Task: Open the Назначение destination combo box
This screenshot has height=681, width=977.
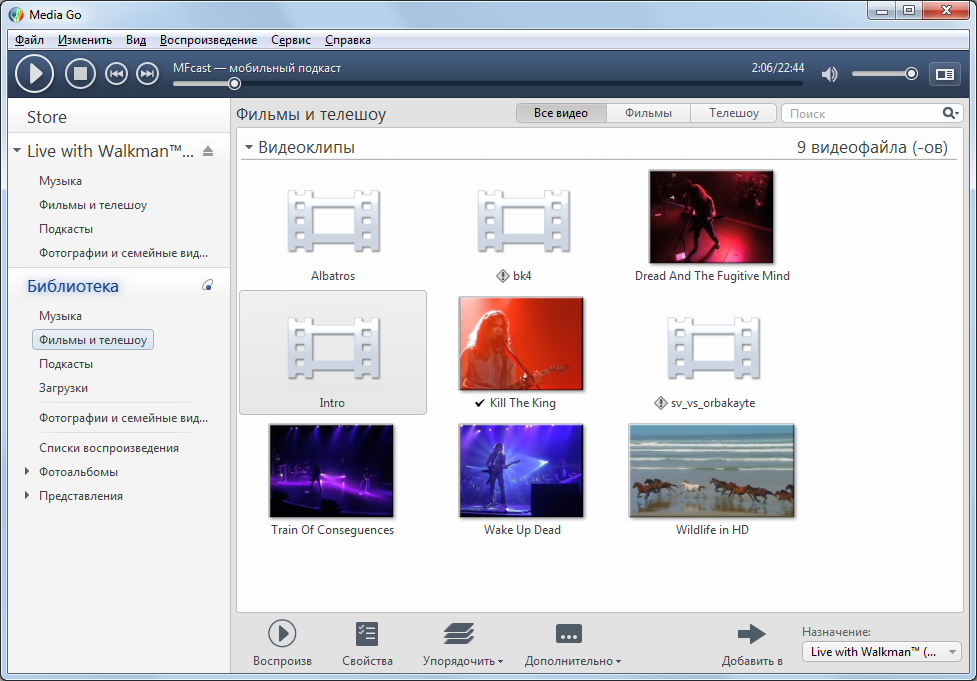Action: click(881, 652)
